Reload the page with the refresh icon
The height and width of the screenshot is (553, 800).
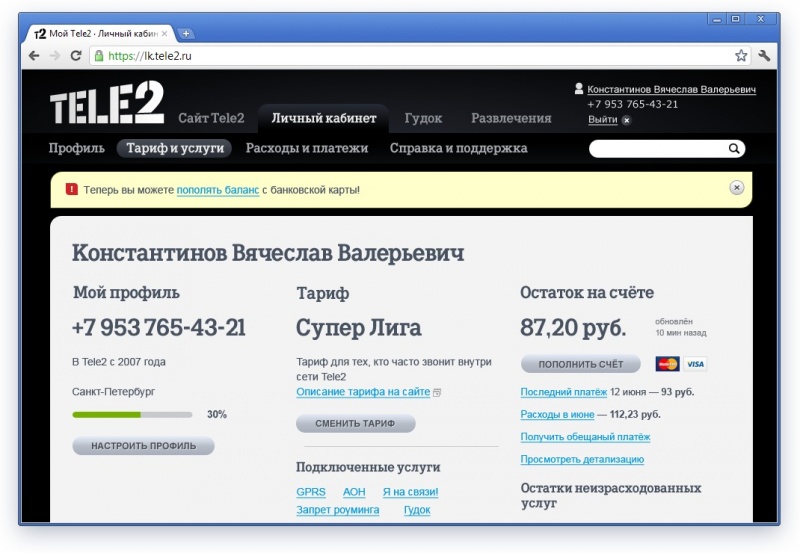(75, 56)
